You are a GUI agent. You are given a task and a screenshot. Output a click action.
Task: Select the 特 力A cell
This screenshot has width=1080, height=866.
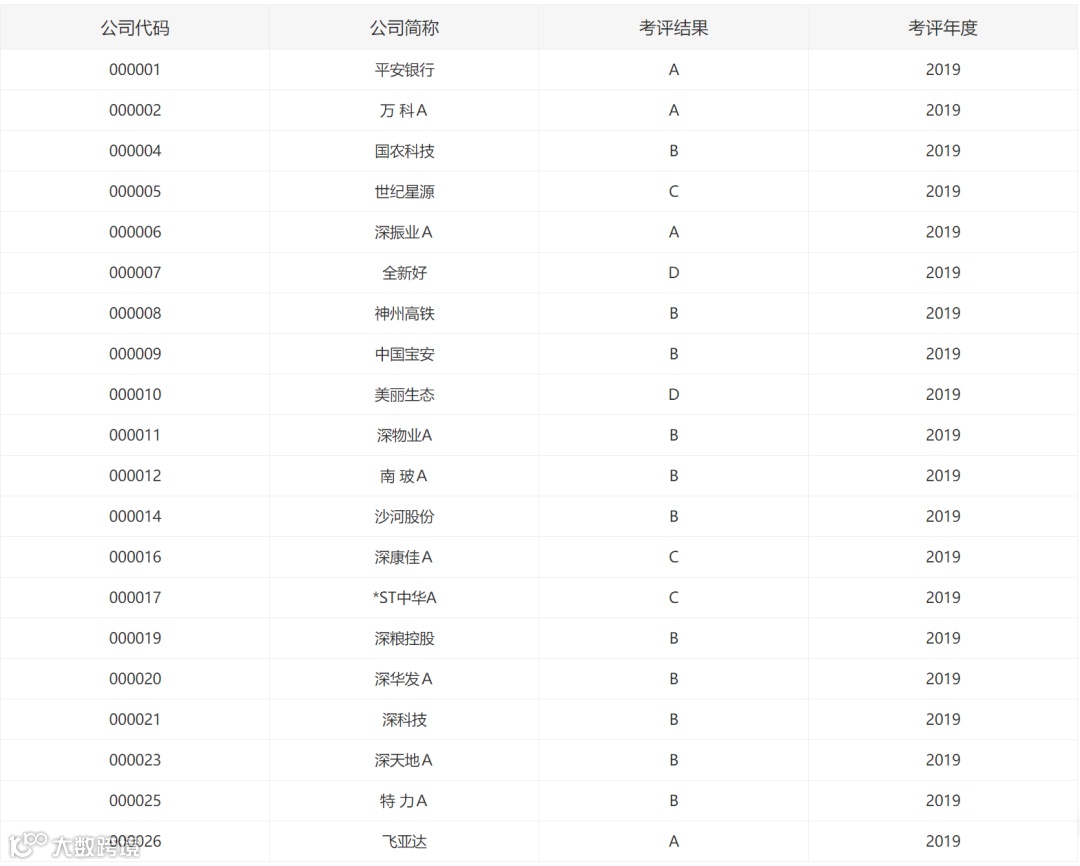[404, 801]
